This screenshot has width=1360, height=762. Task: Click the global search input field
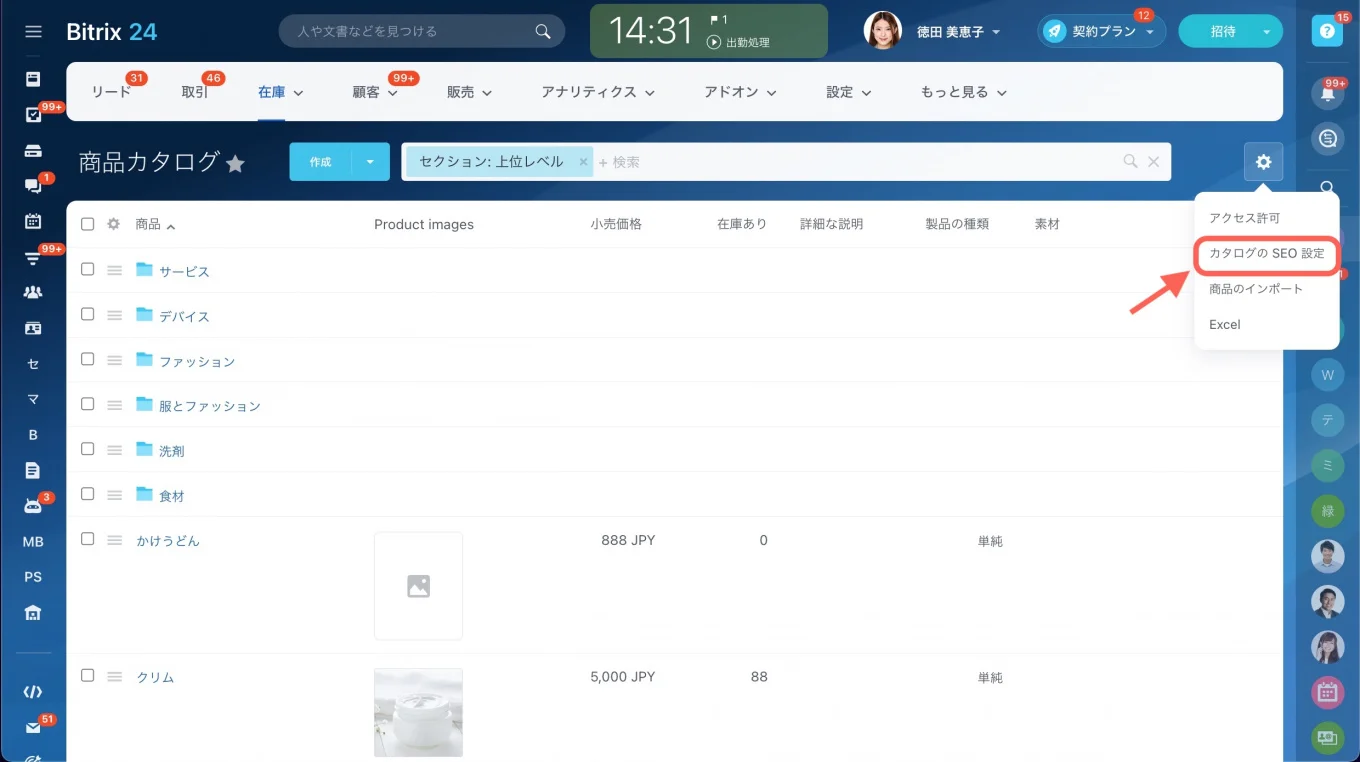[x=420, y=31]
